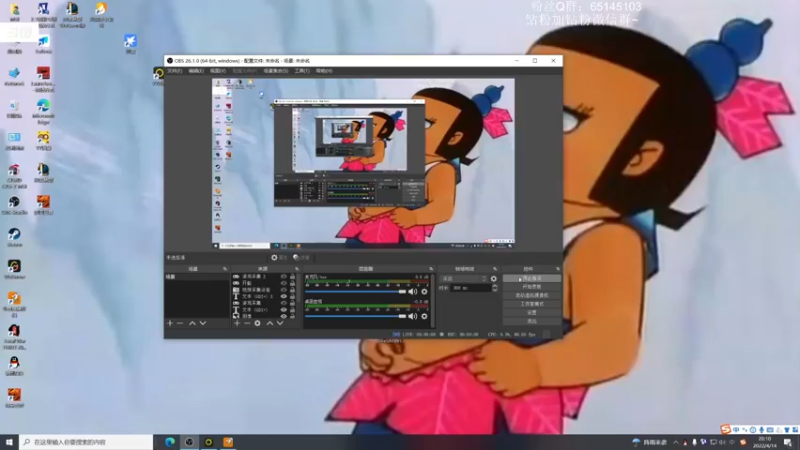This screenshot has width=800, height=450.
Task: Click the 滤镜 filters button above the docks
Action: (302, 258)
